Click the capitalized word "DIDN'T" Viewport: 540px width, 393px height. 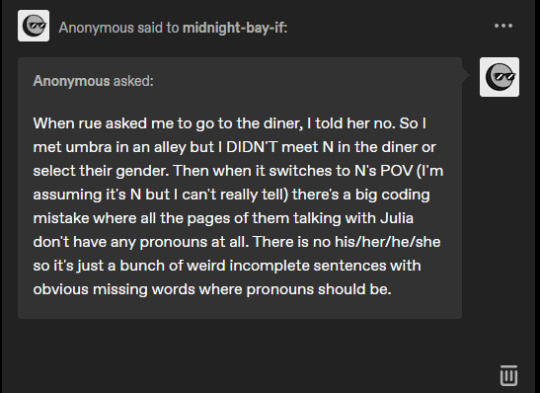252,147
